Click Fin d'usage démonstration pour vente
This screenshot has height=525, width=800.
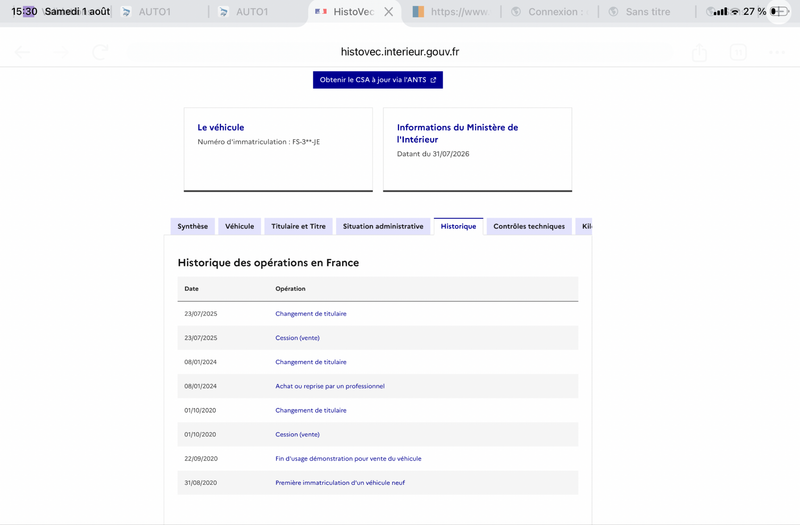(348, 459)
